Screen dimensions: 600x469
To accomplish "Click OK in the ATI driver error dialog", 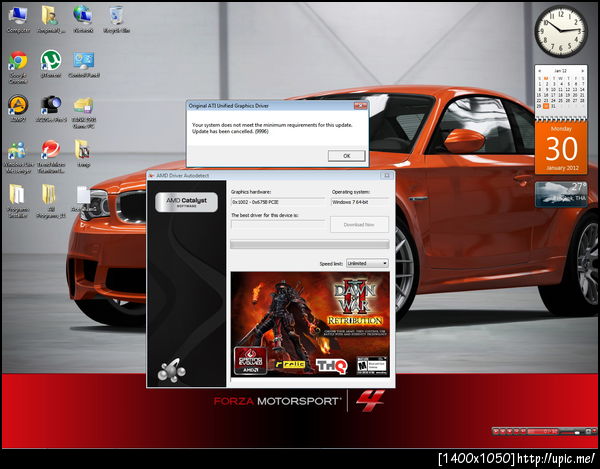I will click(x=346, y=156).
